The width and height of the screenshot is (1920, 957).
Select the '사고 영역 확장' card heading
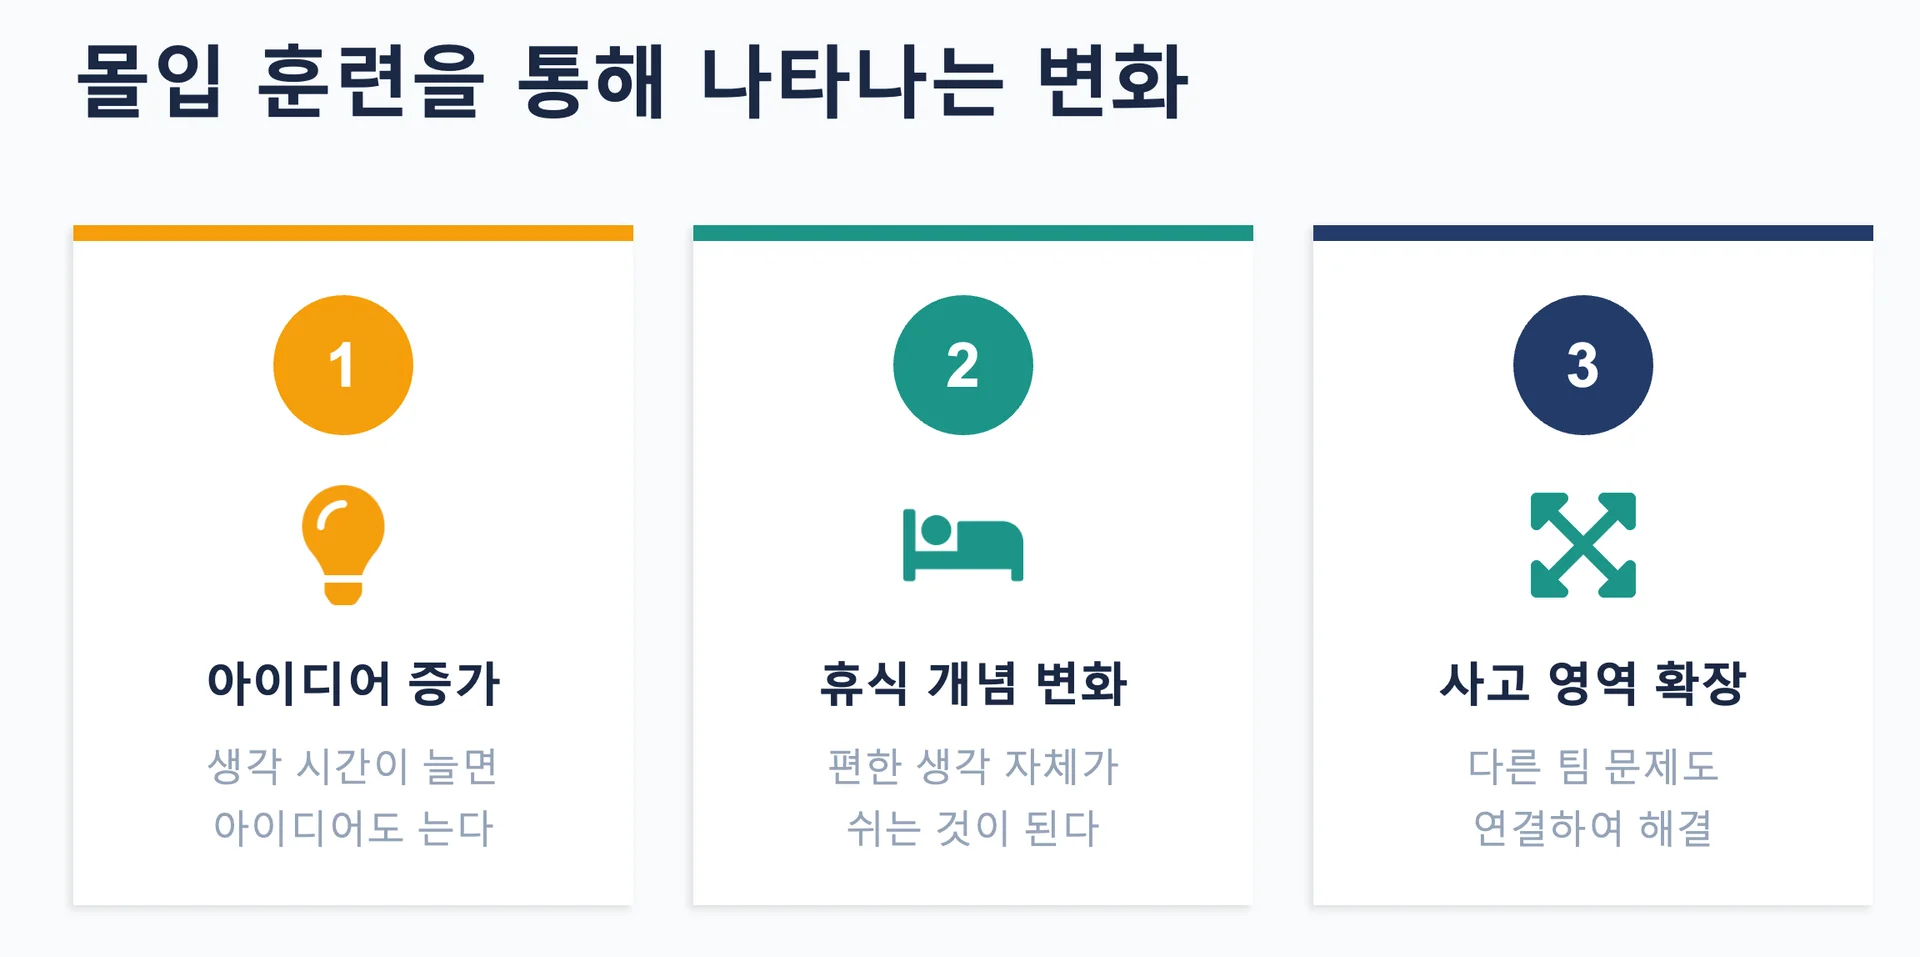tap(1593, 684)
